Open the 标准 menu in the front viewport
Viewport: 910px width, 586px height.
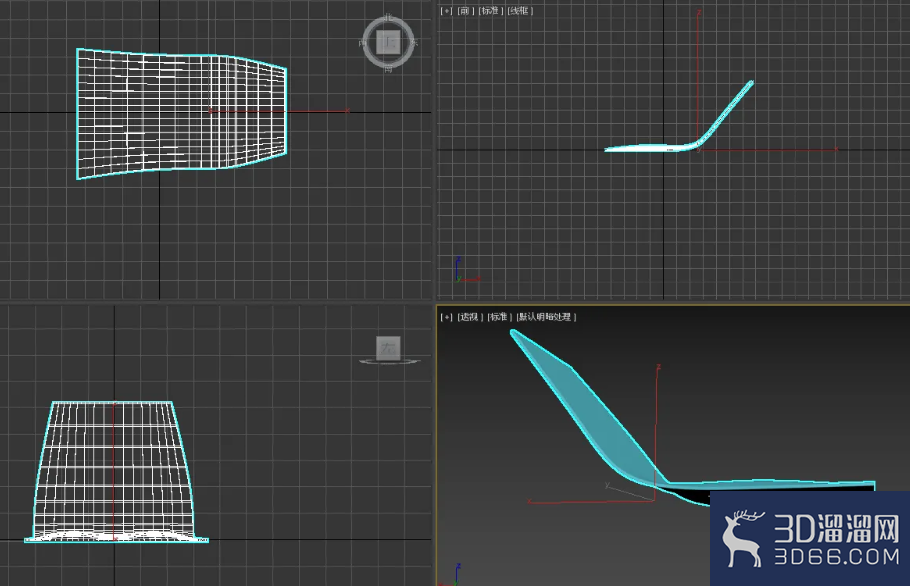tap(490, 10)
